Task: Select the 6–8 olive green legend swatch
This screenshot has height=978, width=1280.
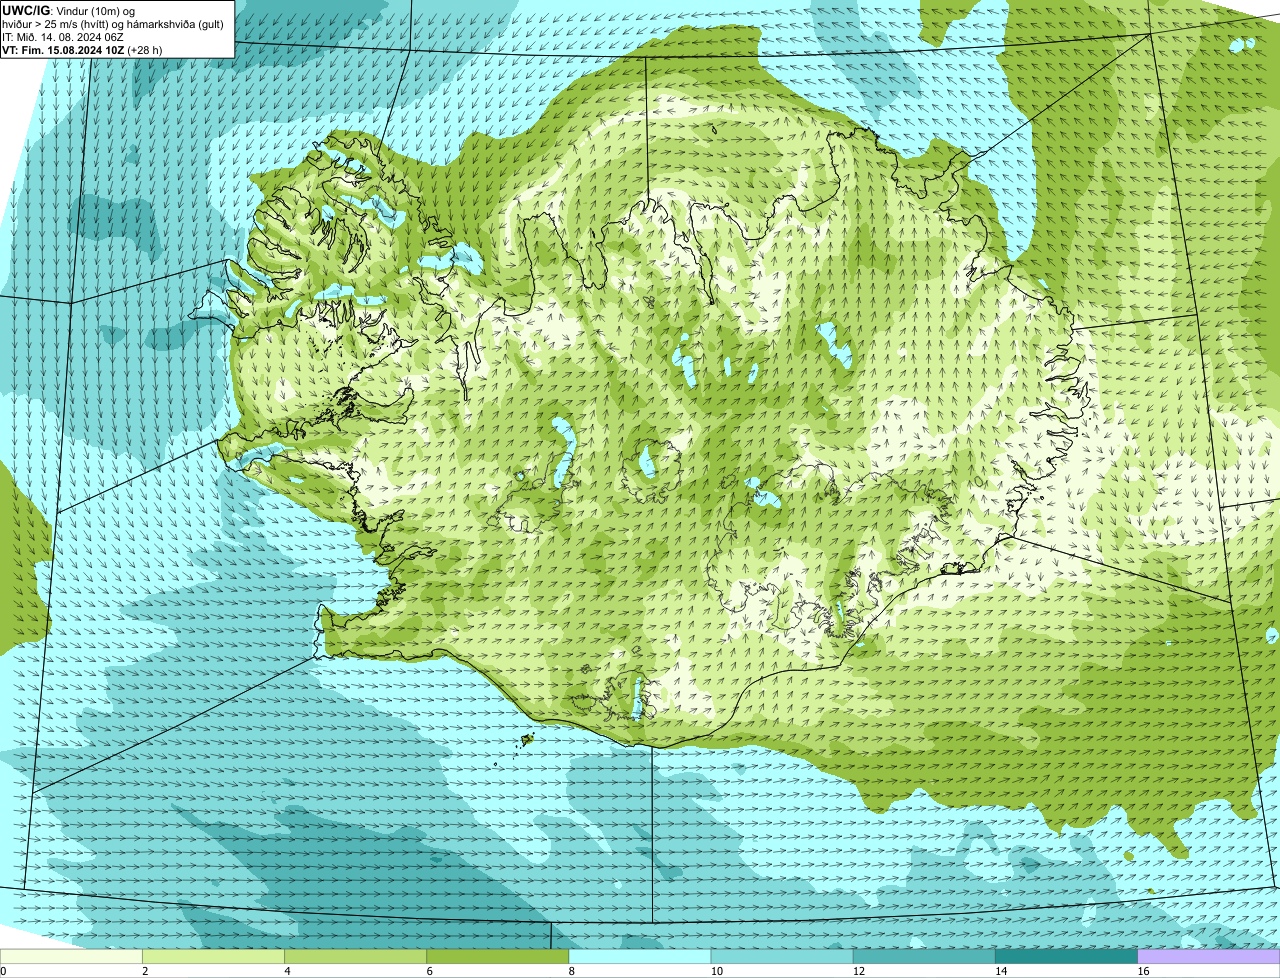Action: click(x=498, y=957)
